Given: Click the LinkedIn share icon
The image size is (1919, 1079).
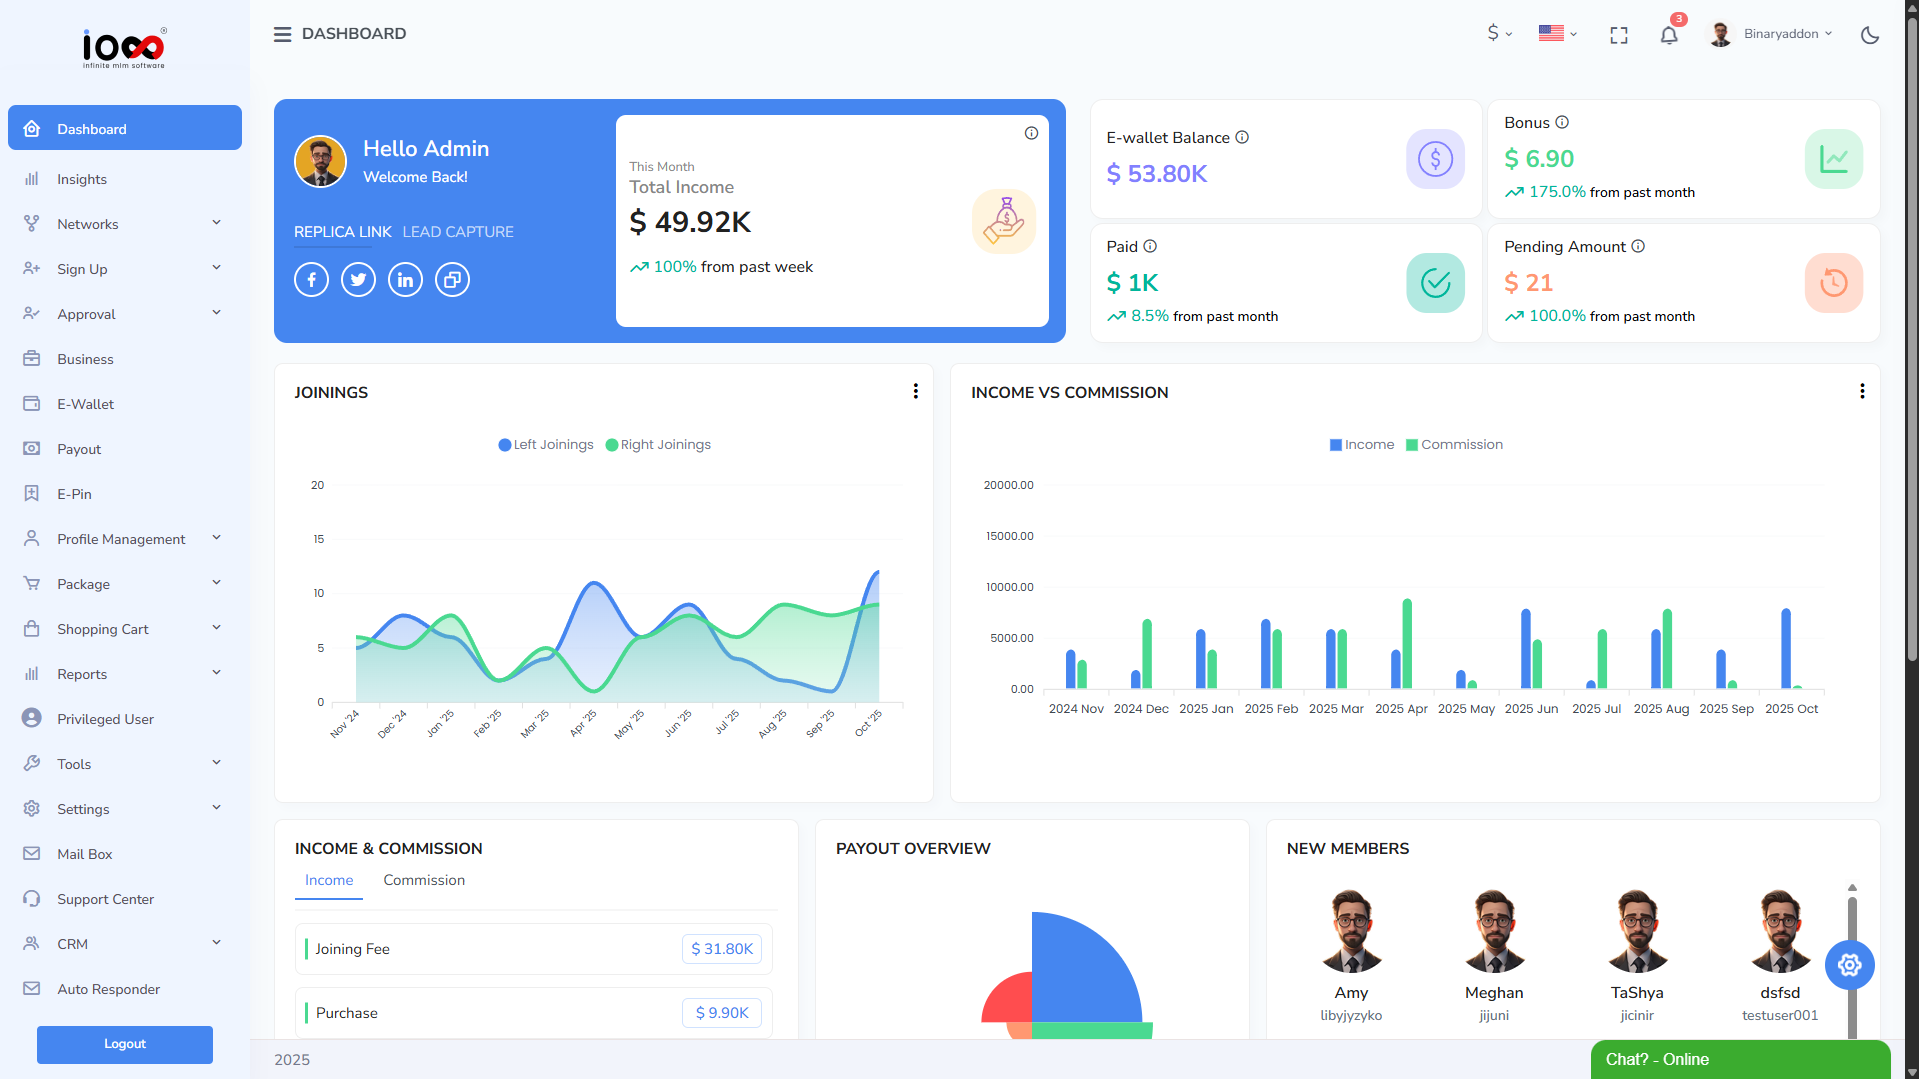Looking at the screenshot, I should (405, 280).
